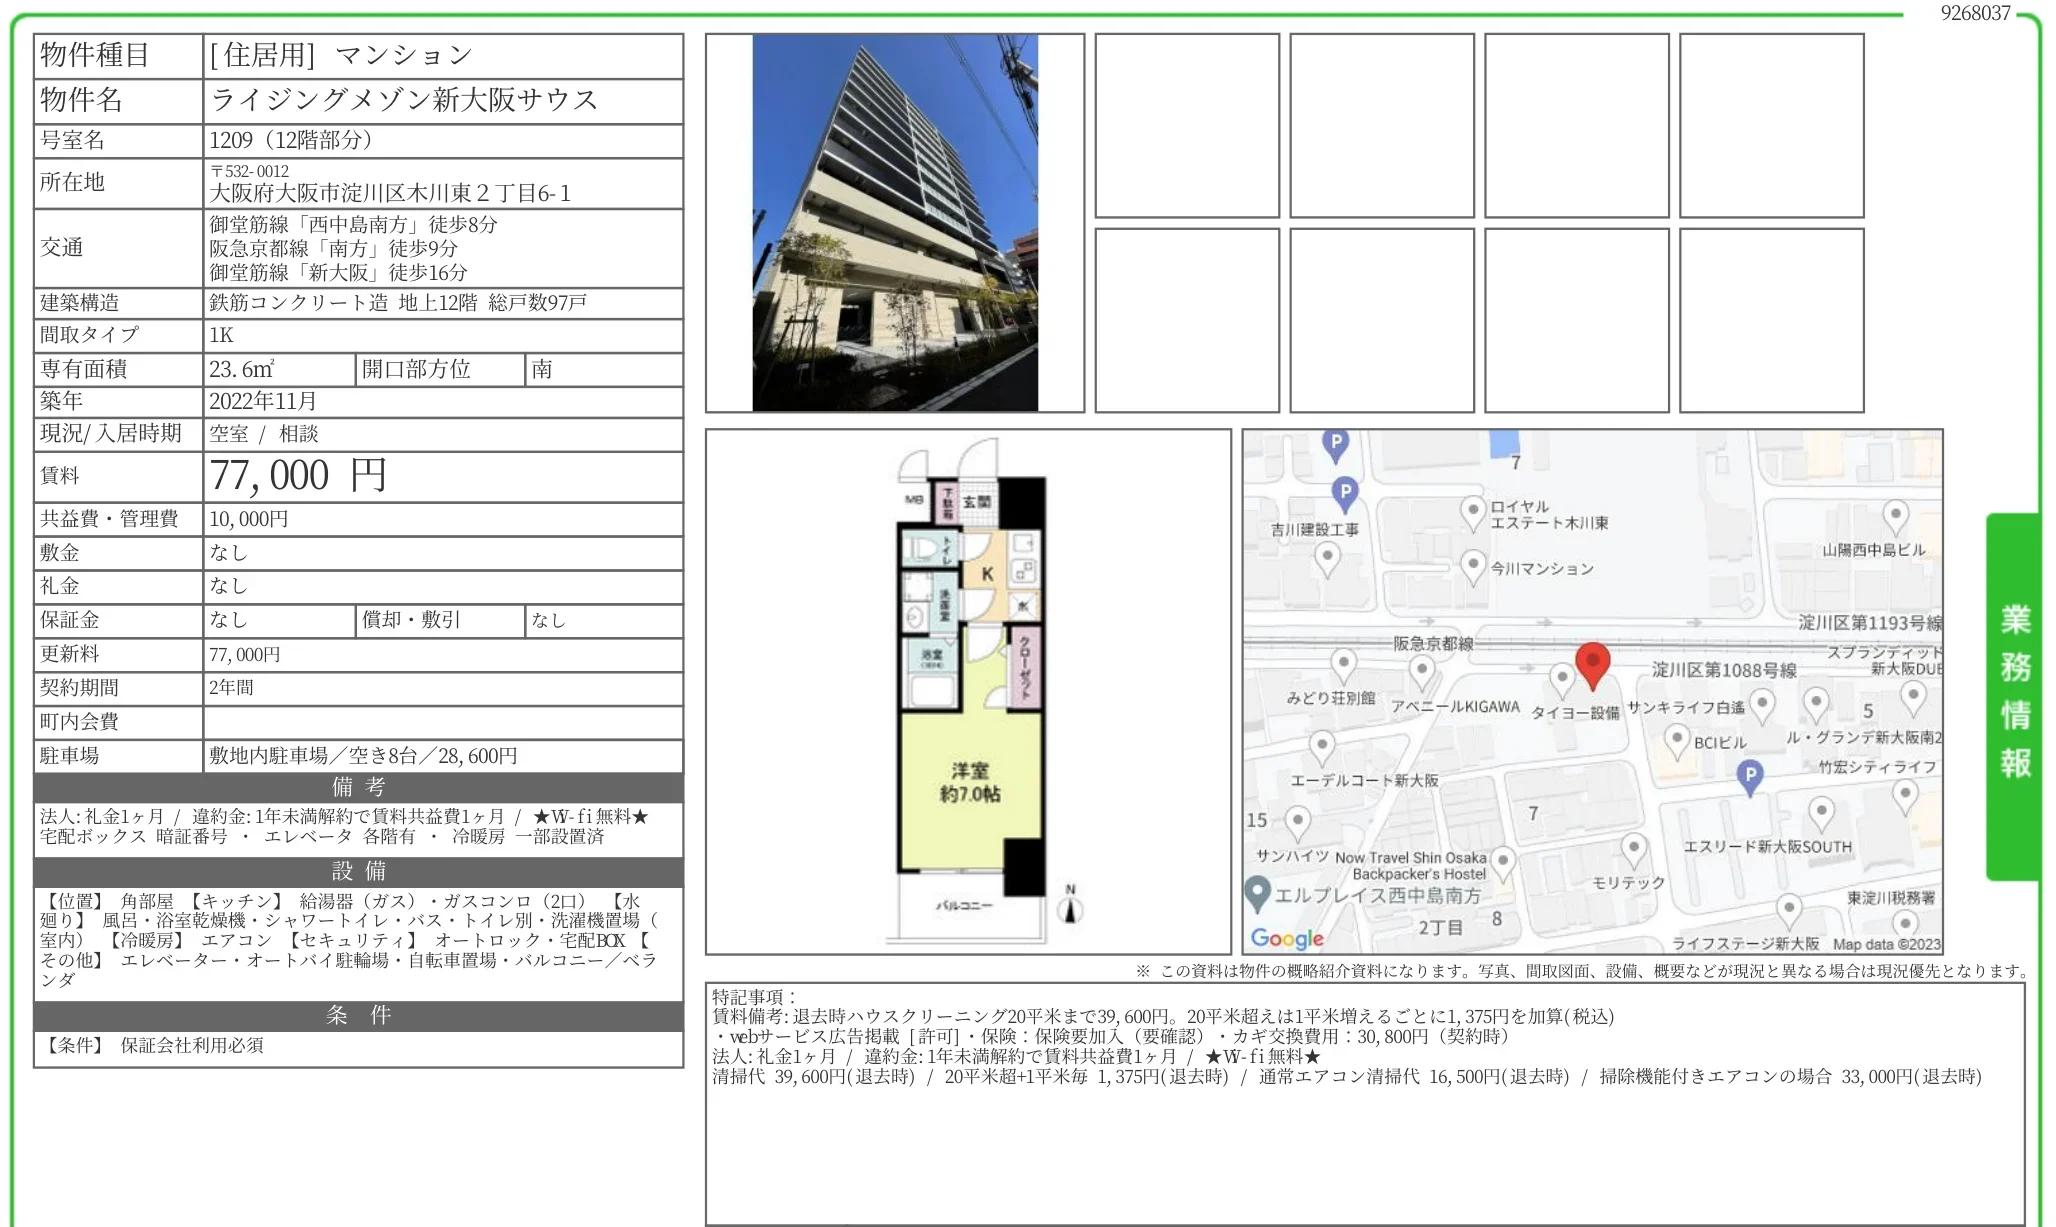
Task: Select the みどり荘別館 map pin
Action: 1343,663
